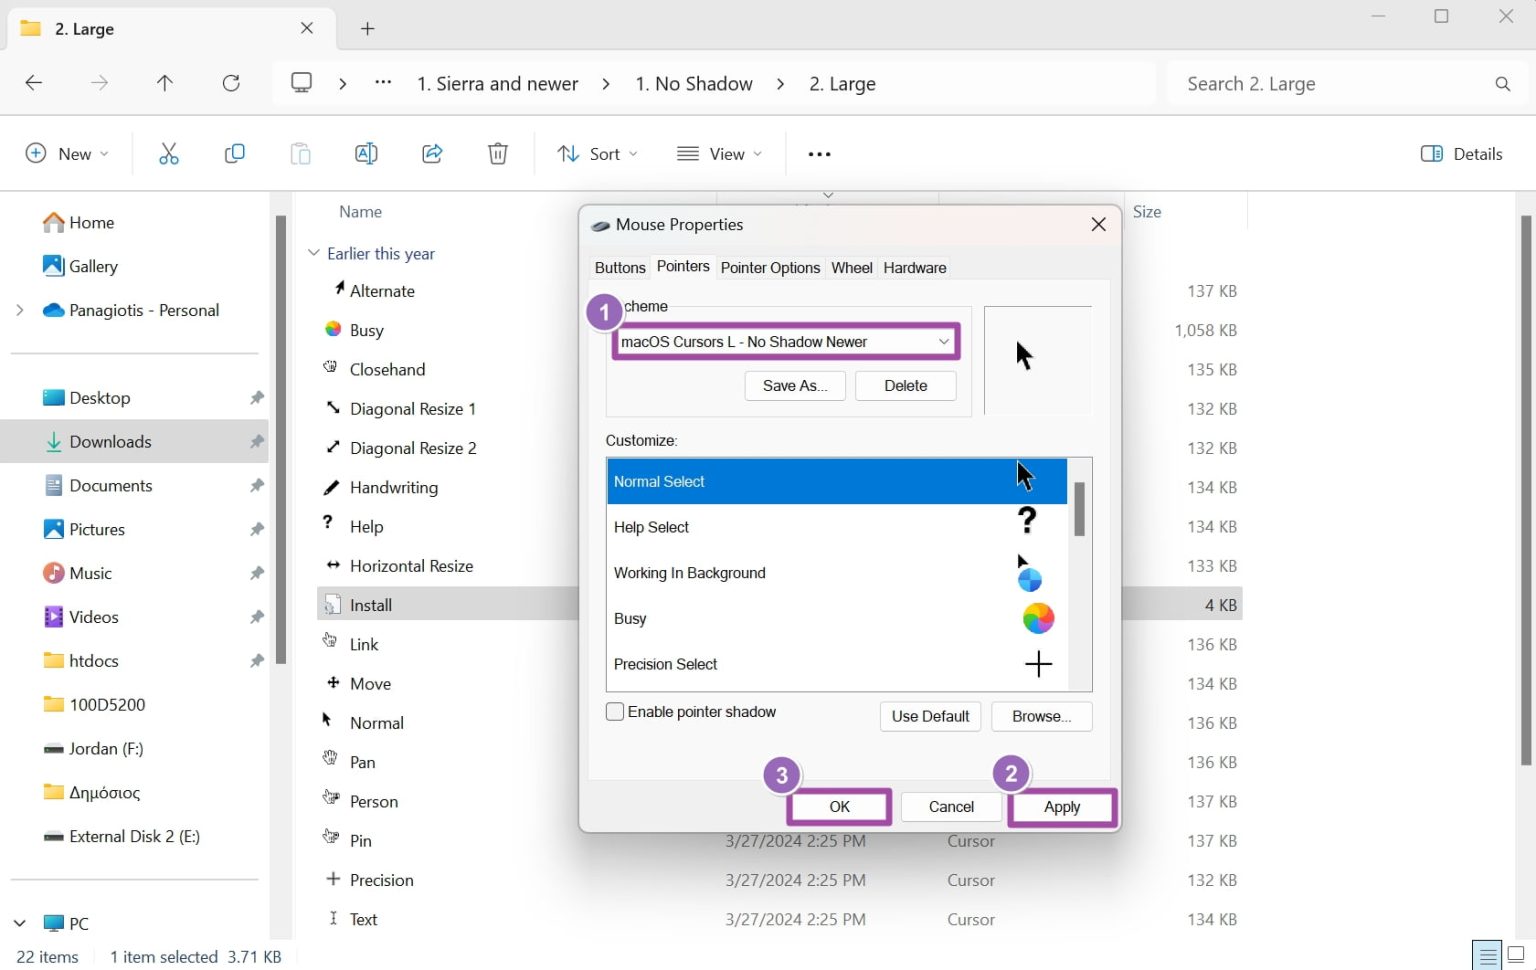Click the Copy icon in the toolbar
The height and width of the screenshot is (970, 1536).
[x=234, y=153]
